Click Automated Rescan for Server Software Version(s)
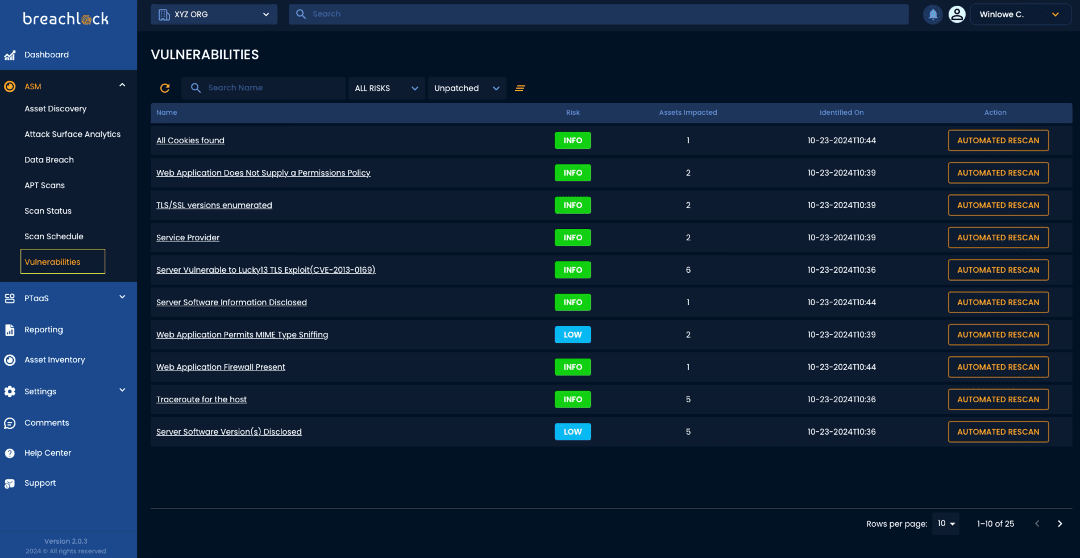 998,432
